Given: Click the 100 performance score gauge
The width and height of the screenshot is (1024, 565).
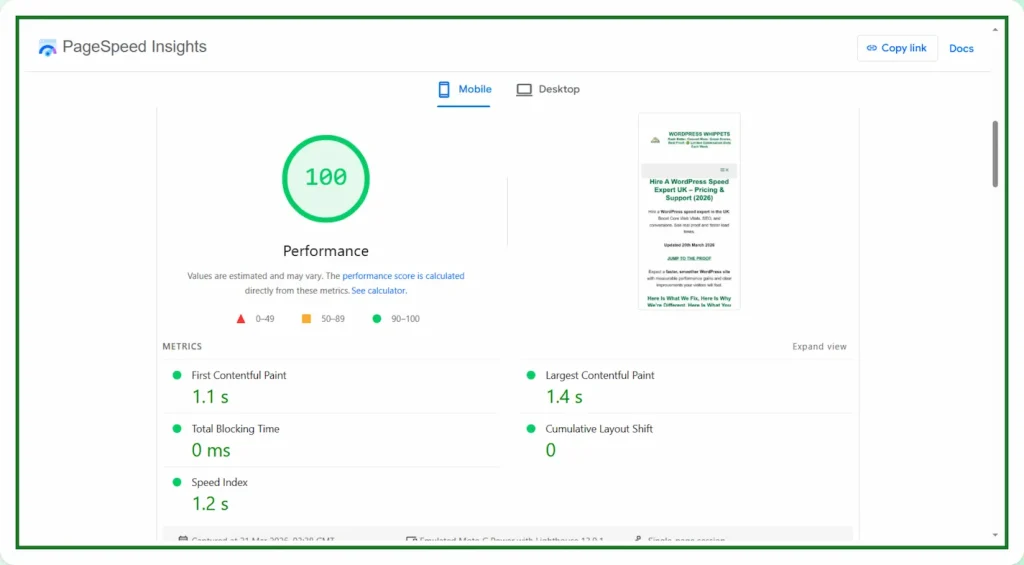Looking at the screenshot, I should 326,178.
